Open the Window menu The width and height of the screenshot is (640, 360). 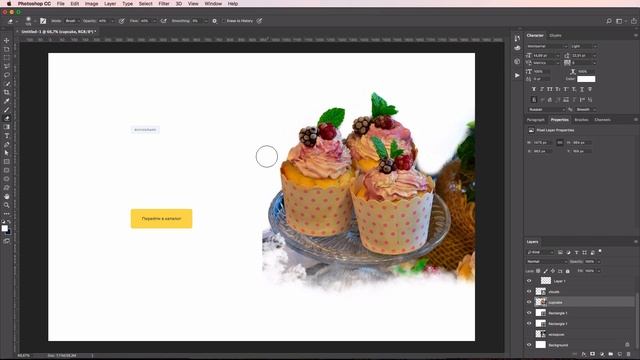tap(213, 4)
